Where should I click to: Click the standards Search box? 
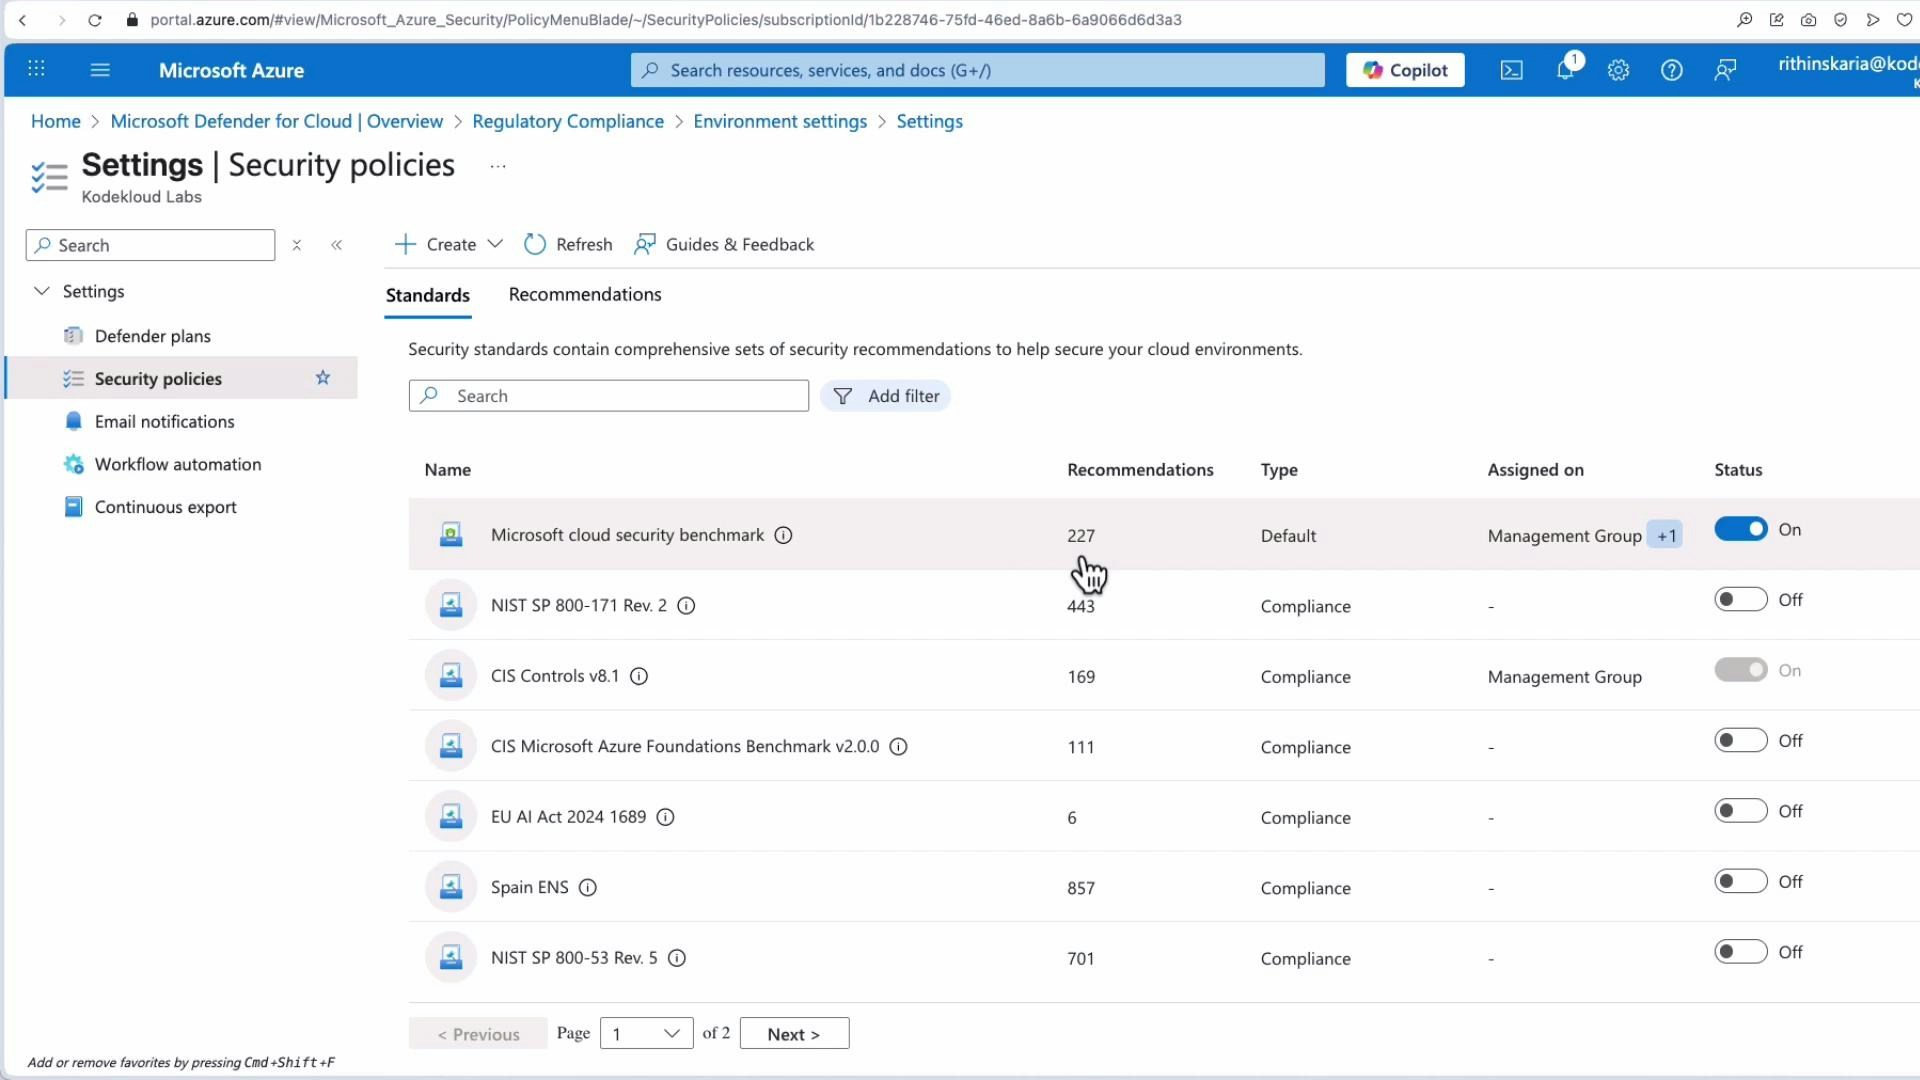pyautogui.click(x=609, y=395)
